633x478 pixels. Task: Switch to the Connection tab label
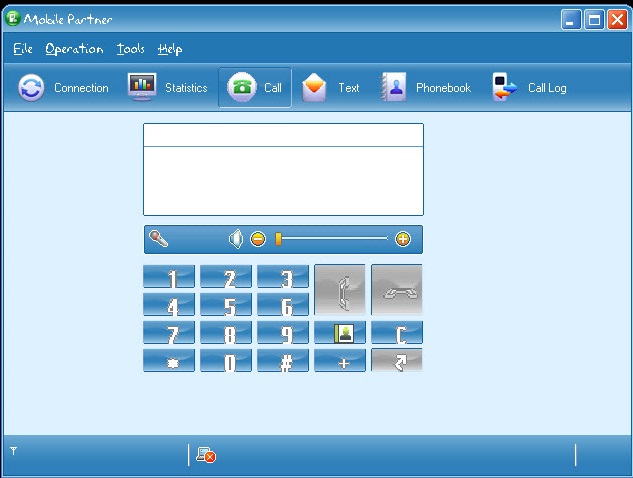[82, 88]
